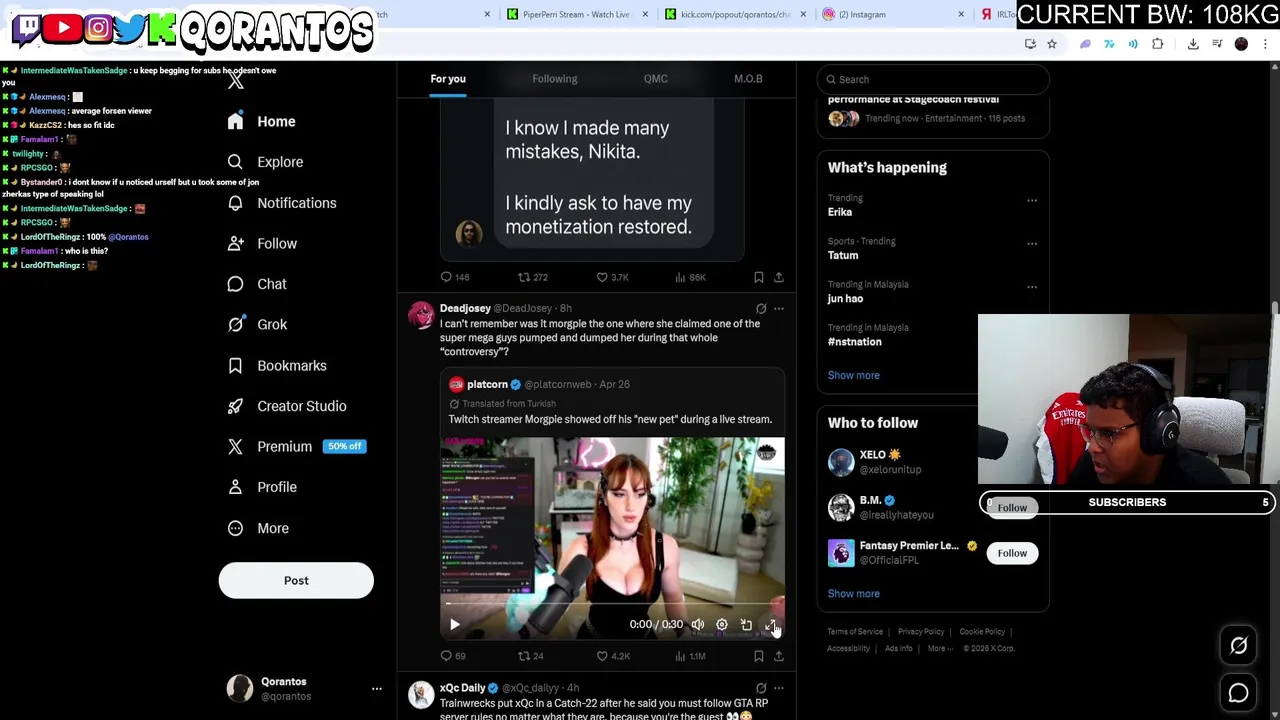Open more options on Deadjosey's post
This screenshot has height=720, width=1280.
click(779, 309)
